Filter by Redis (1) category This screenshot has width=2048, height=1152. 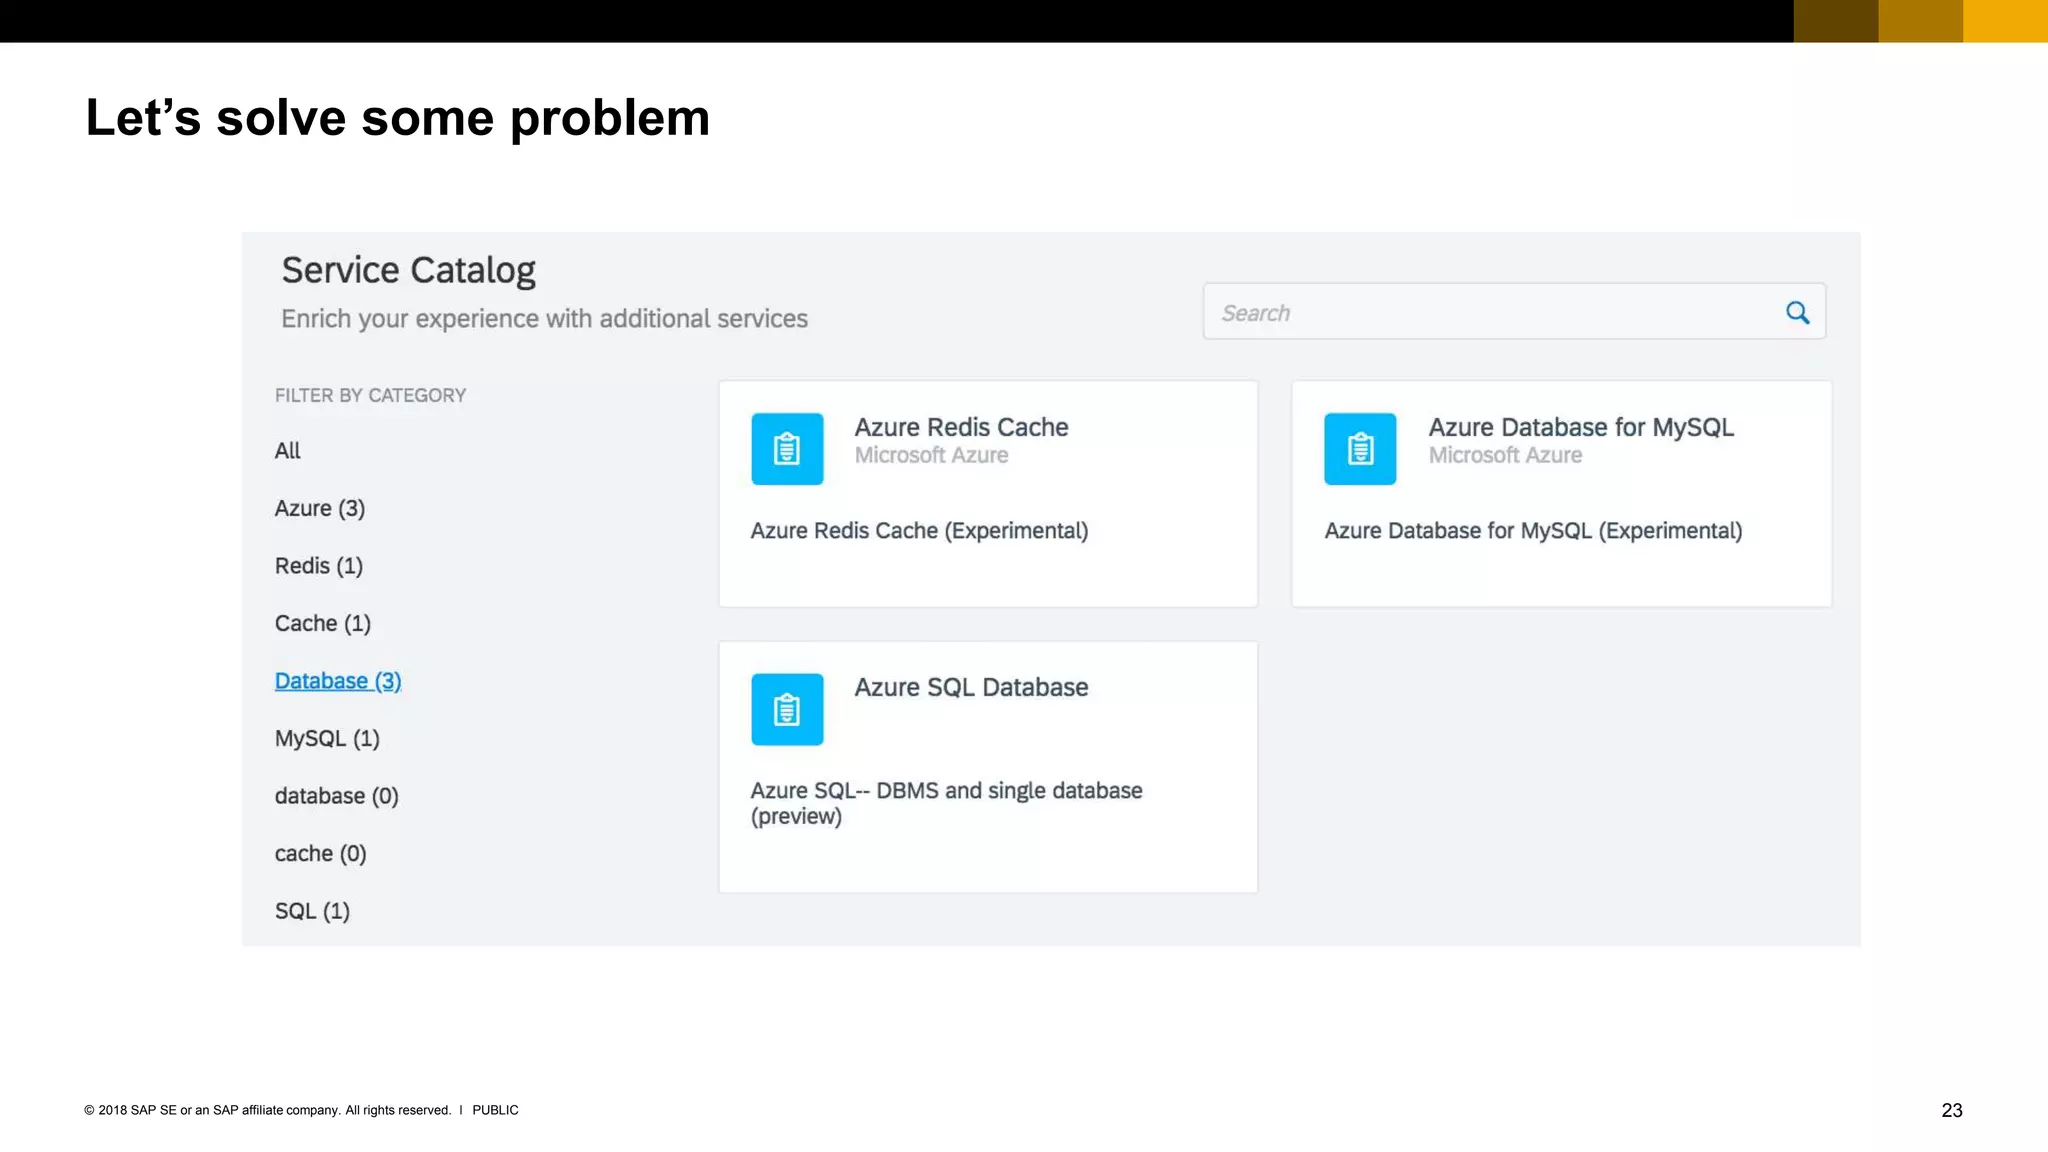(319, 566)
